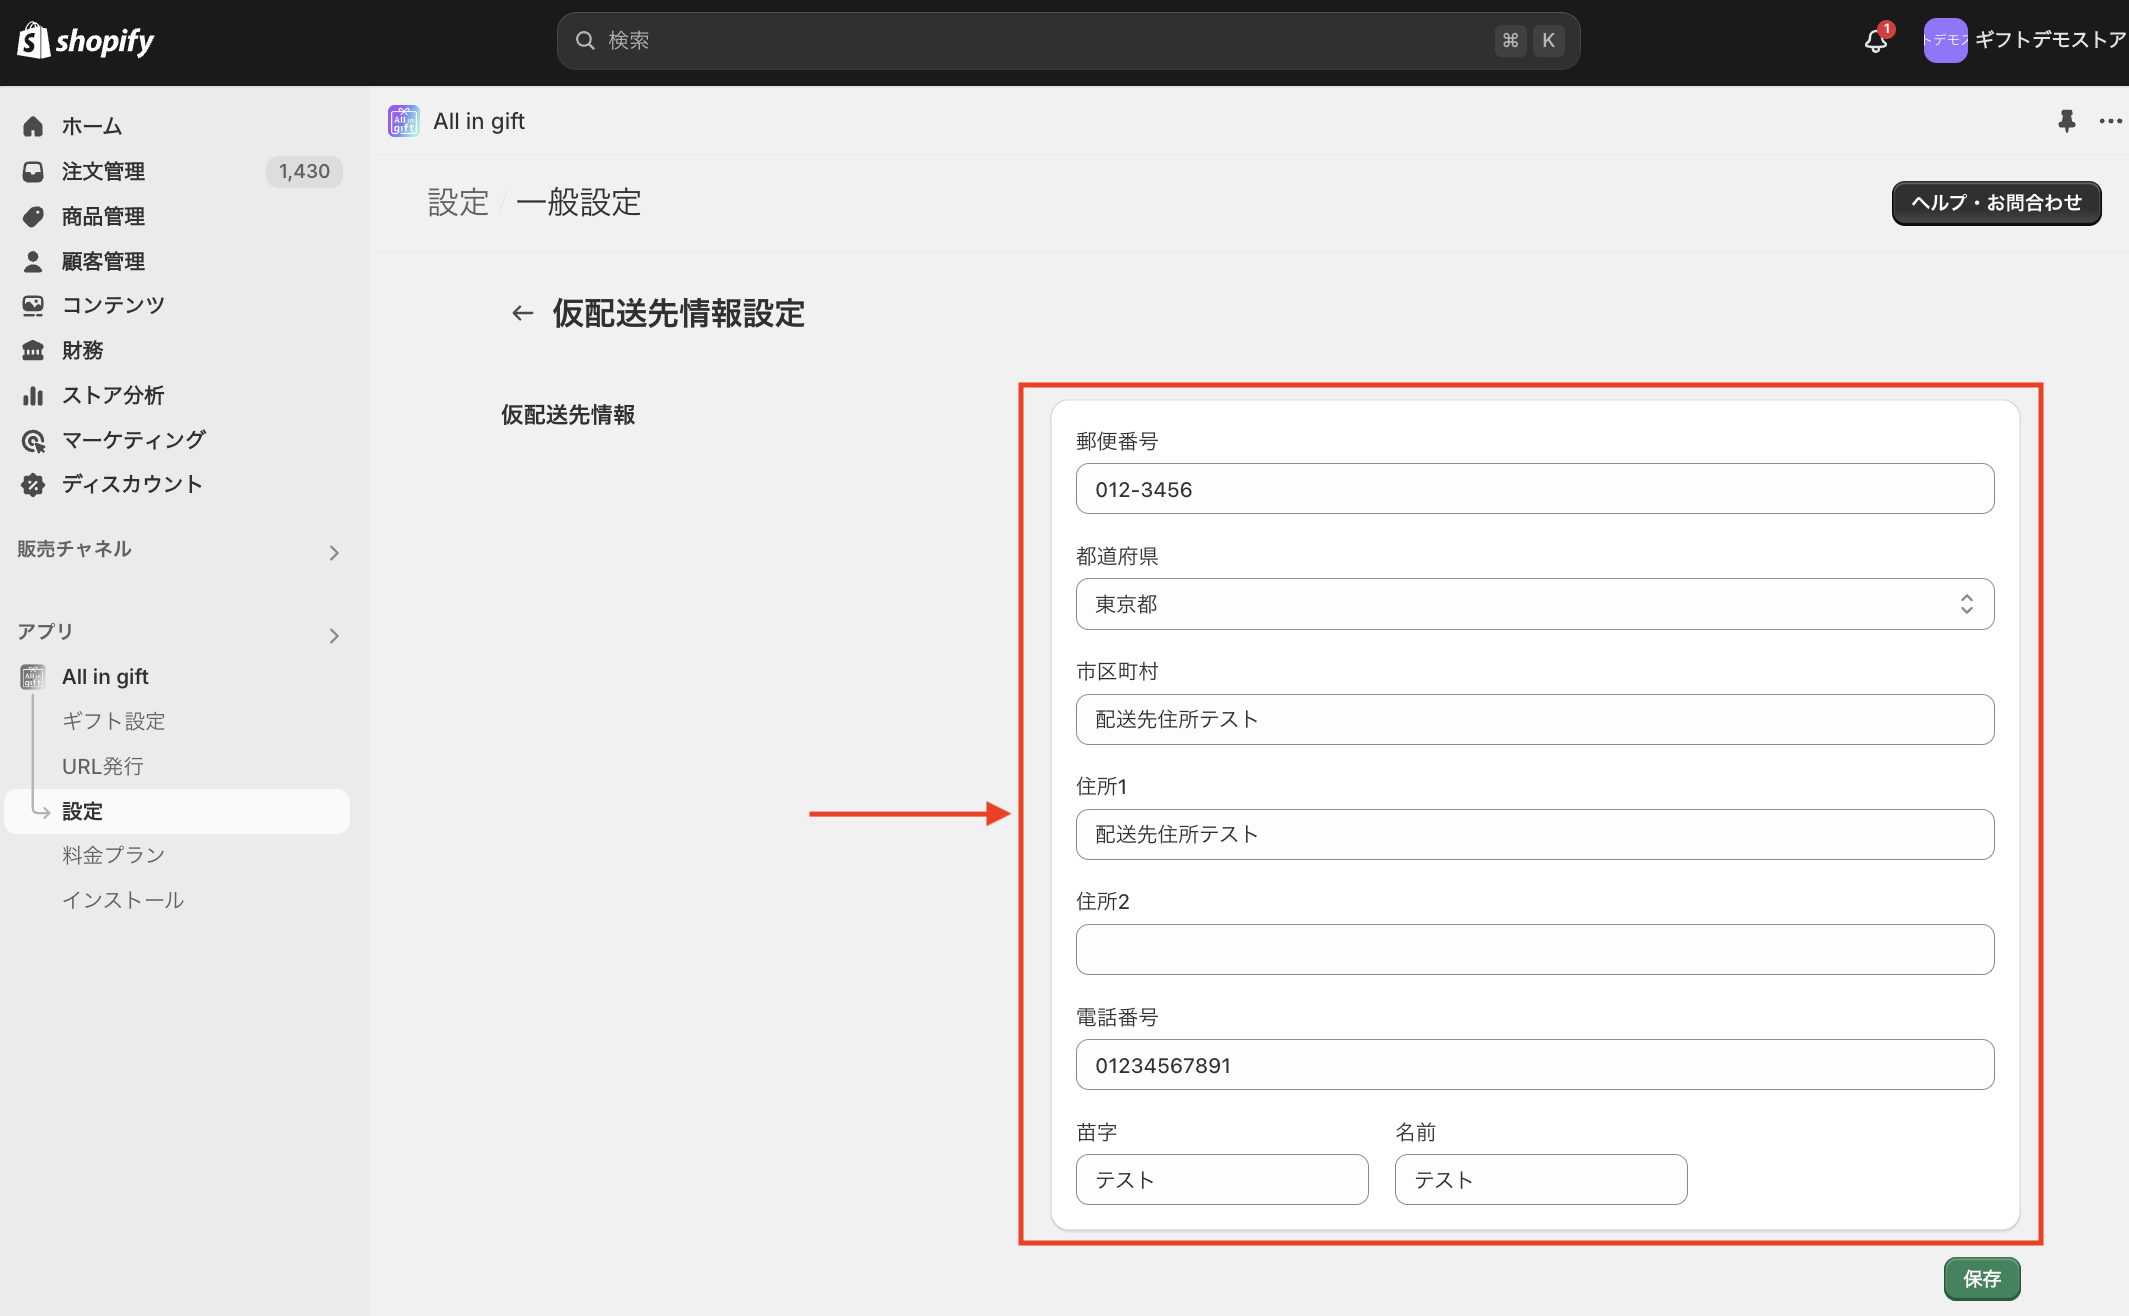This screenshot has width=2129, height=1316.
Task: Open the notifications bell
Action: [x=1875, y=41]
